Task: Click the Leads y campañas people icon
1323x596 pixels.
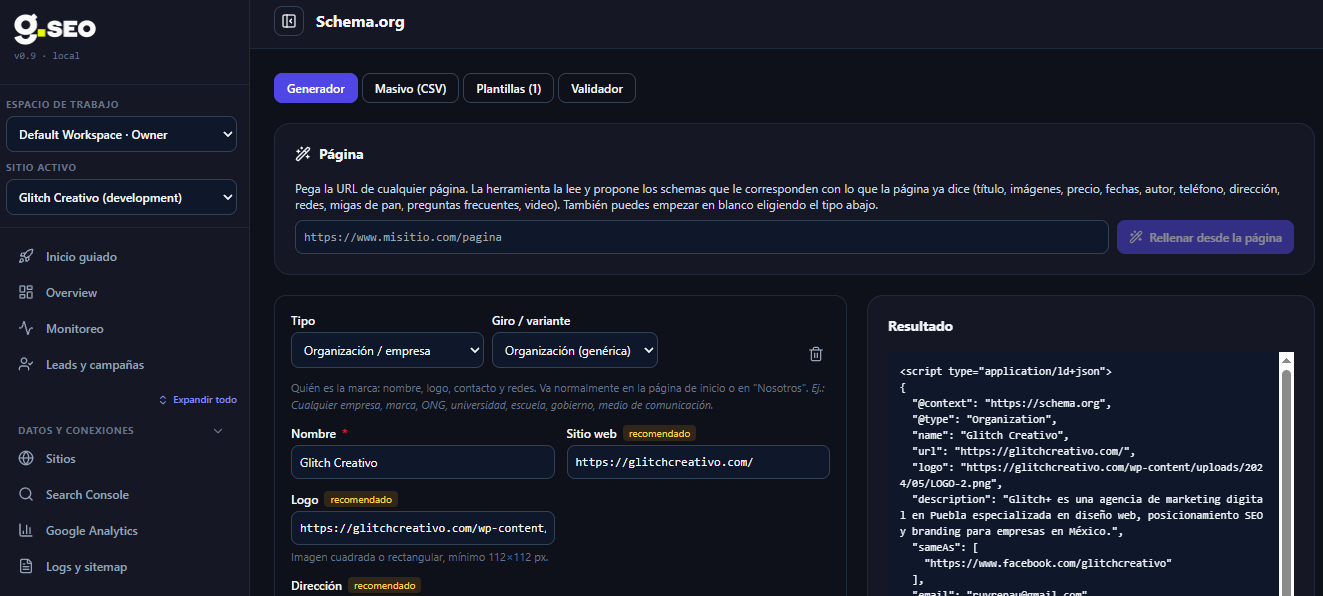Action: (x=27, y=365)
